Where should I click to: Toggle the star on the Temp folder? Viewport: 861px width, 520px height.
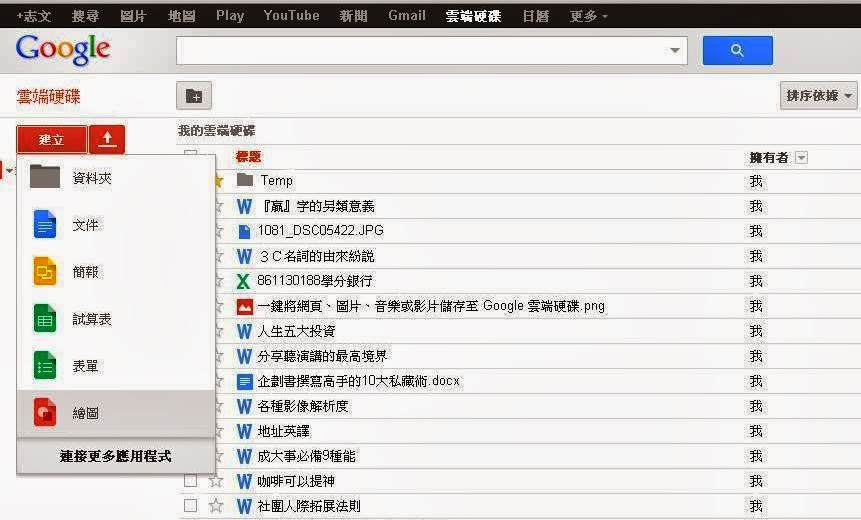[x=219, y=181]
